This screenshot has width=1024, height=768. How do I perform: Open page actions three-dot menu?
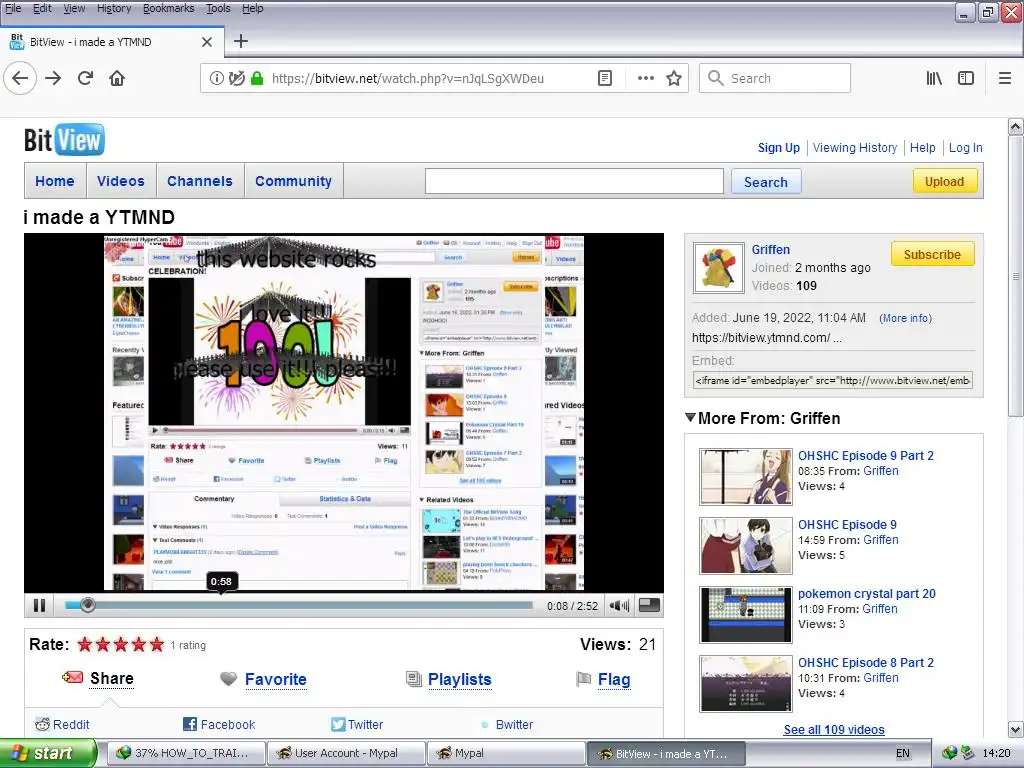pos(646,78)
